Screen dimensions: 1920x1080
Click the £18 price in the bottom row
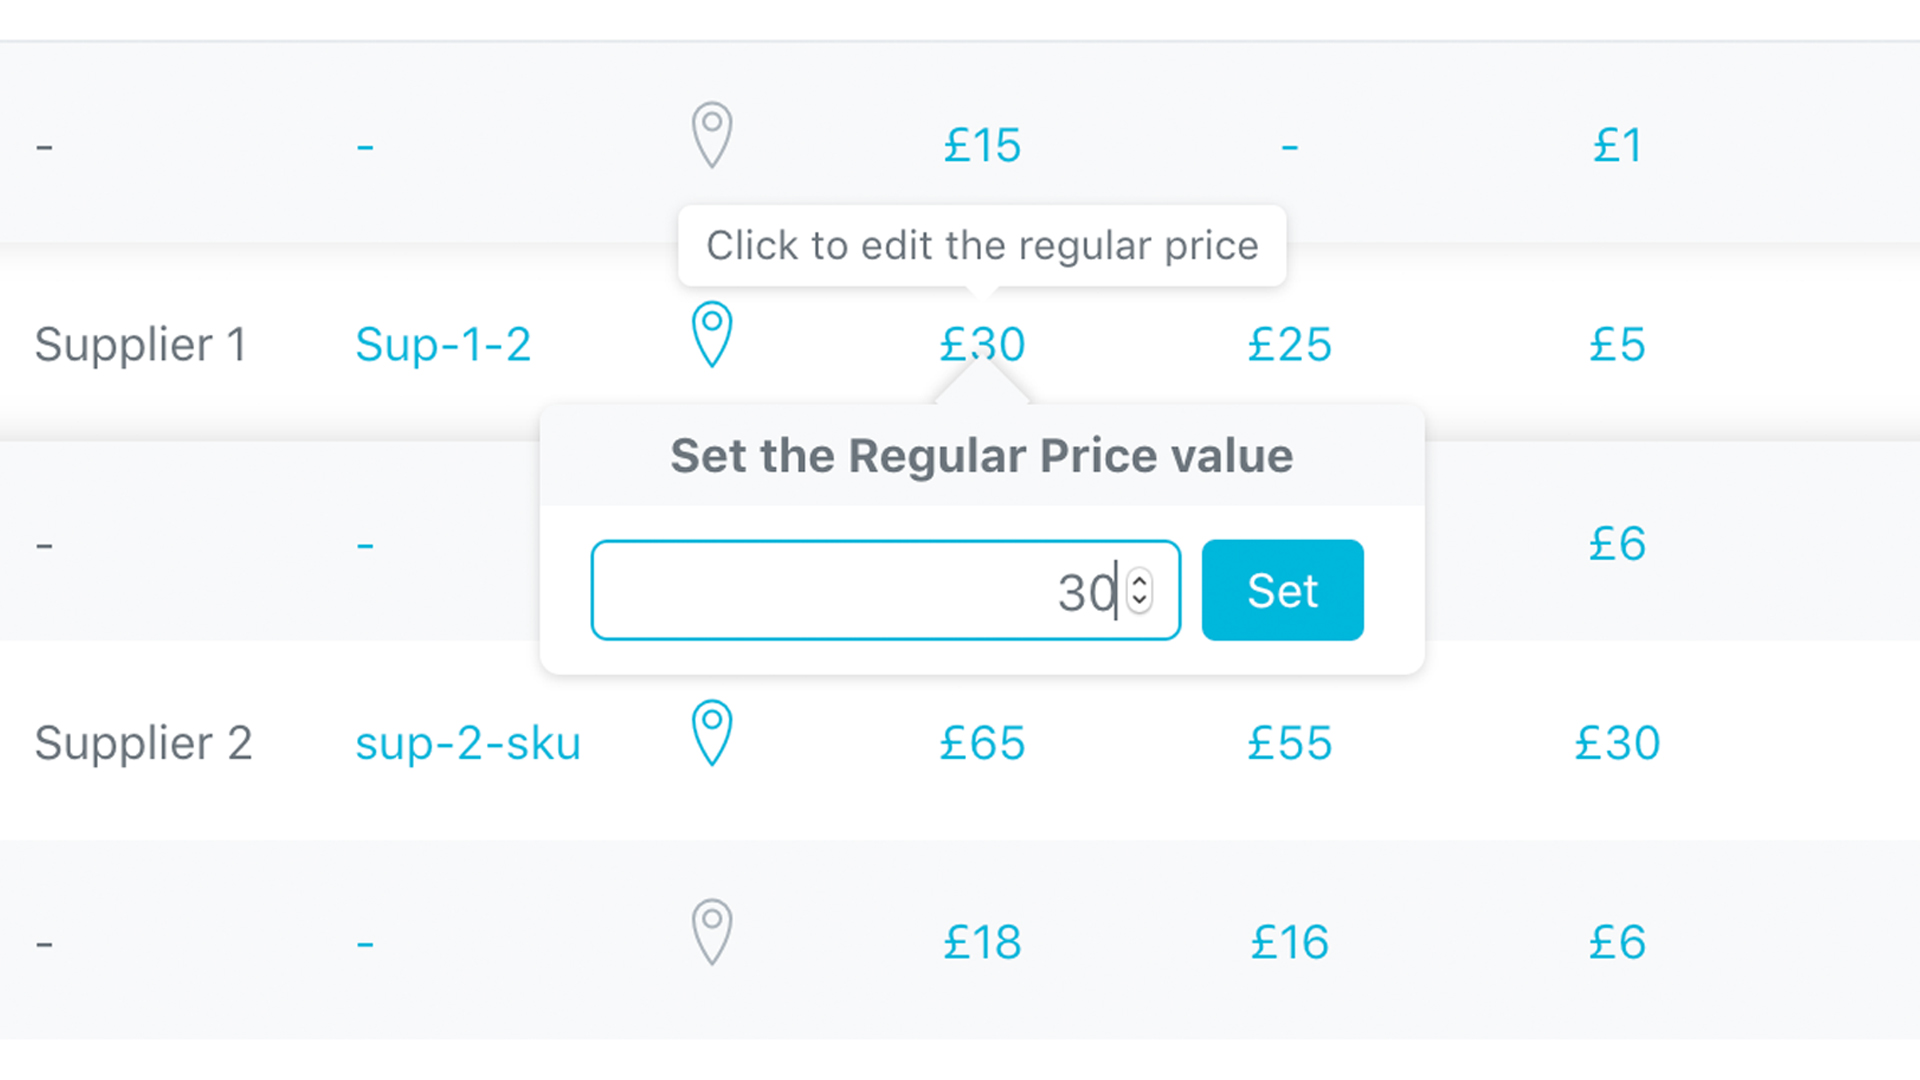click(981, 940)
